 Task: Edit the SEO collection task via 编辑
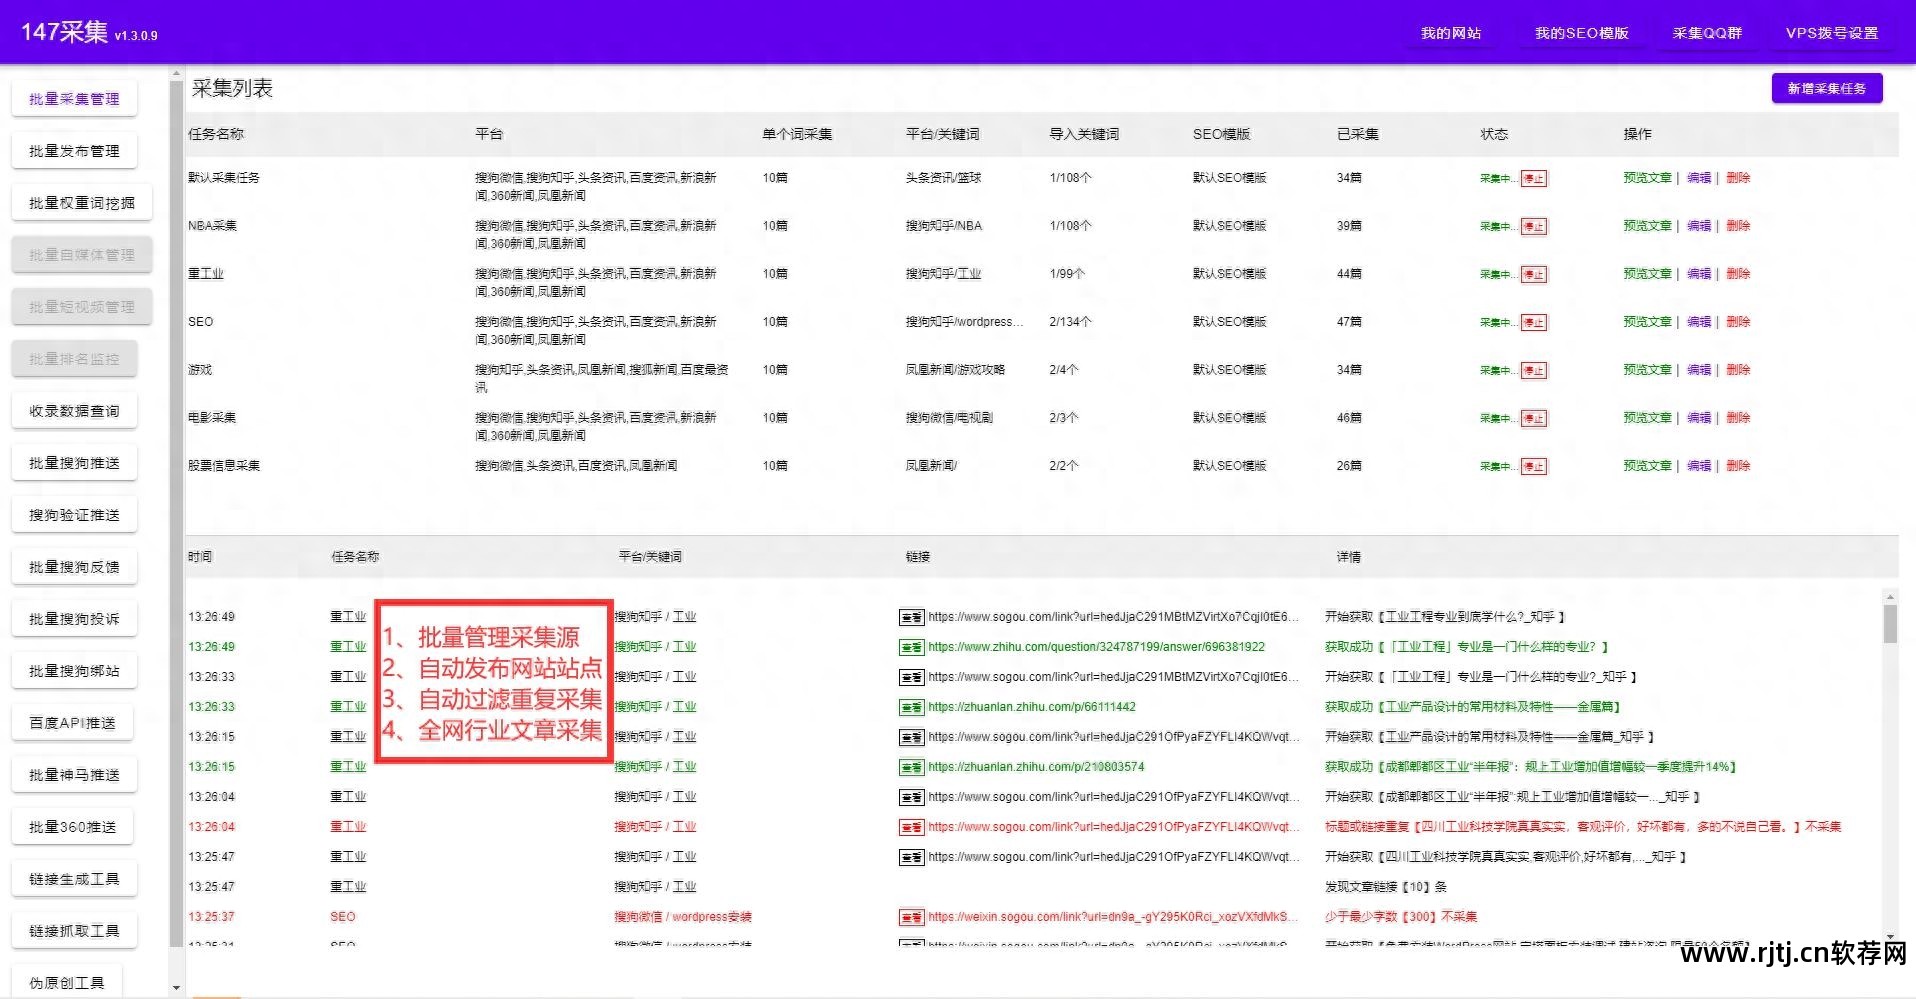coord(1698,321)
